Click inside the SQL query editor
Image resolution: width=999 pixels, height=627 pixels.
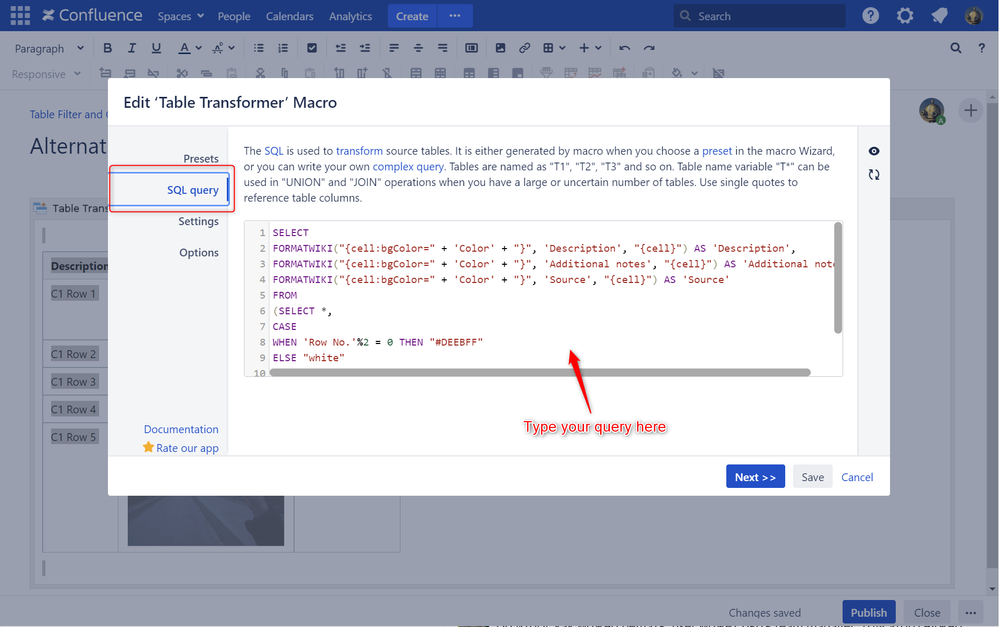pyautogui.click(x=543, y=298)
